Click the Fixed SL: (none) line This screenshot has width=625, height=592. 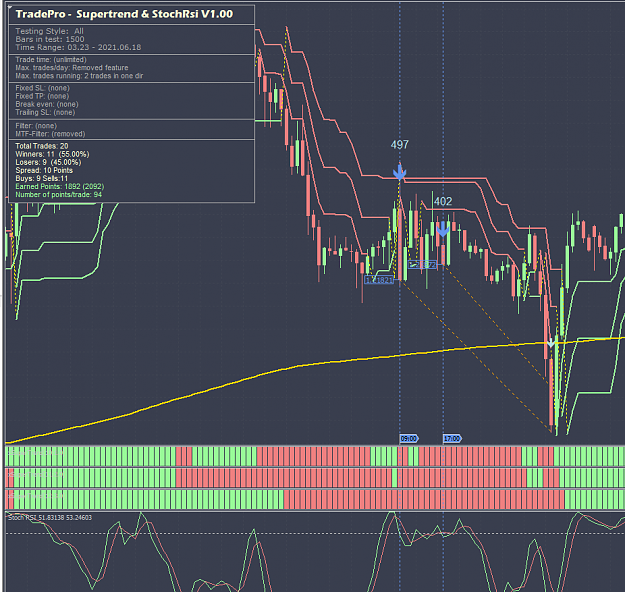(x=42, y=88)
